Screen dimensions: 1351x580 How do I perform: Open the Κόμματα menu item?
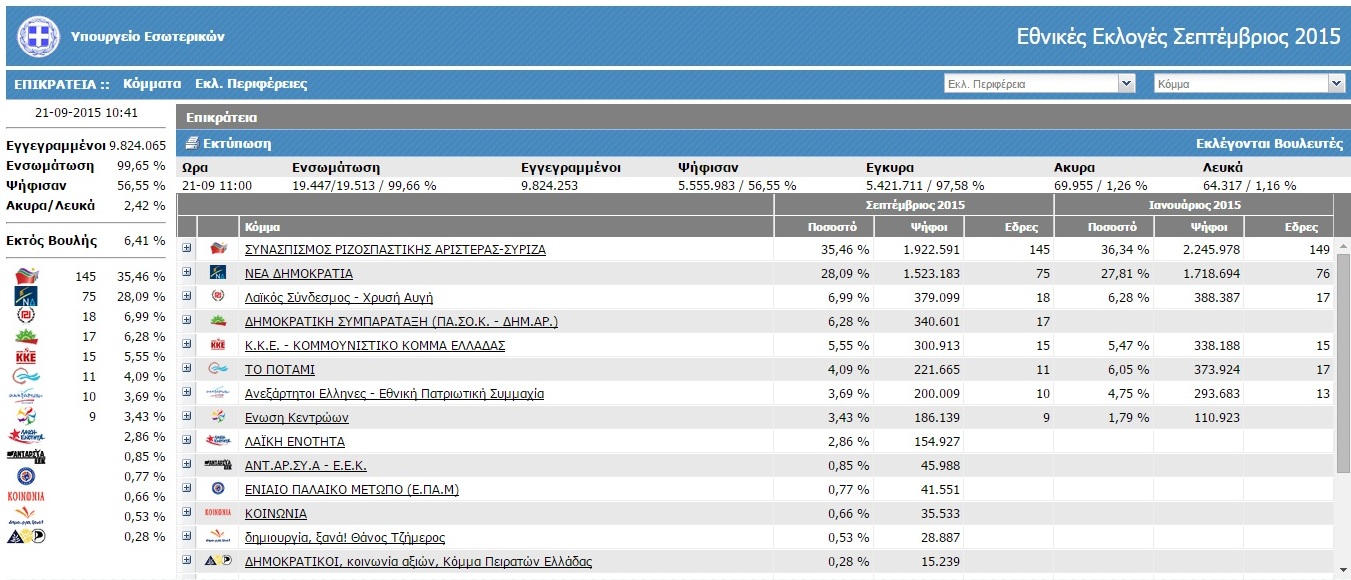[x=152, y=84]
